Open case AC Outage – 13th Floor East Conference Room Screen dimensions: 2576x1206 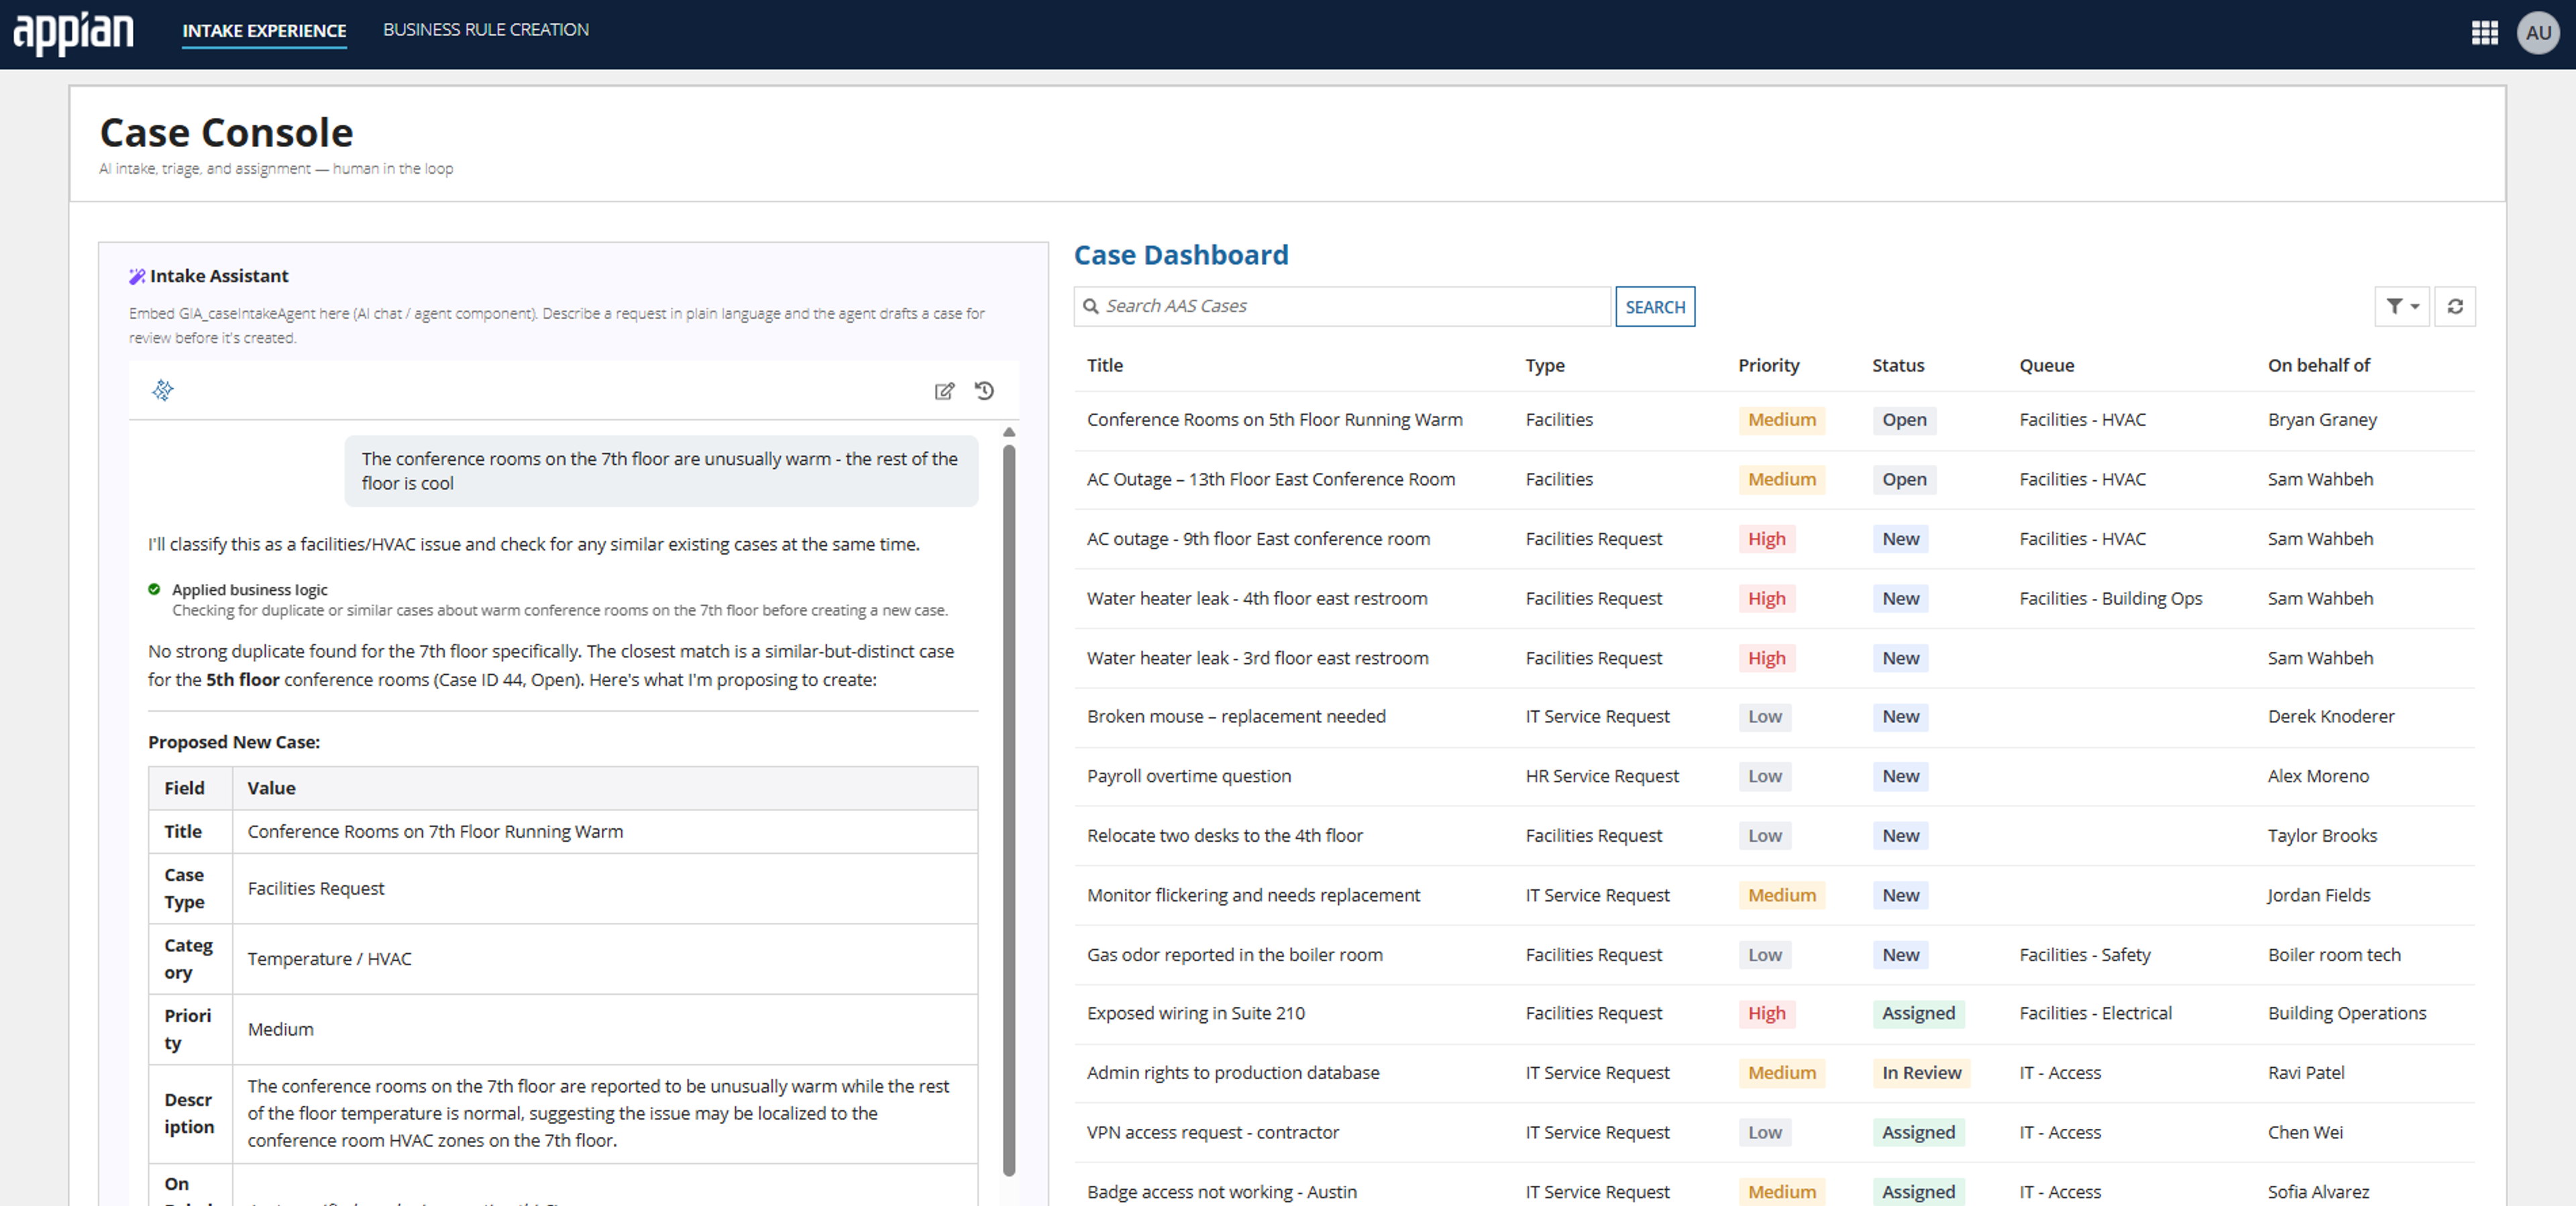tap(1271, 479)
